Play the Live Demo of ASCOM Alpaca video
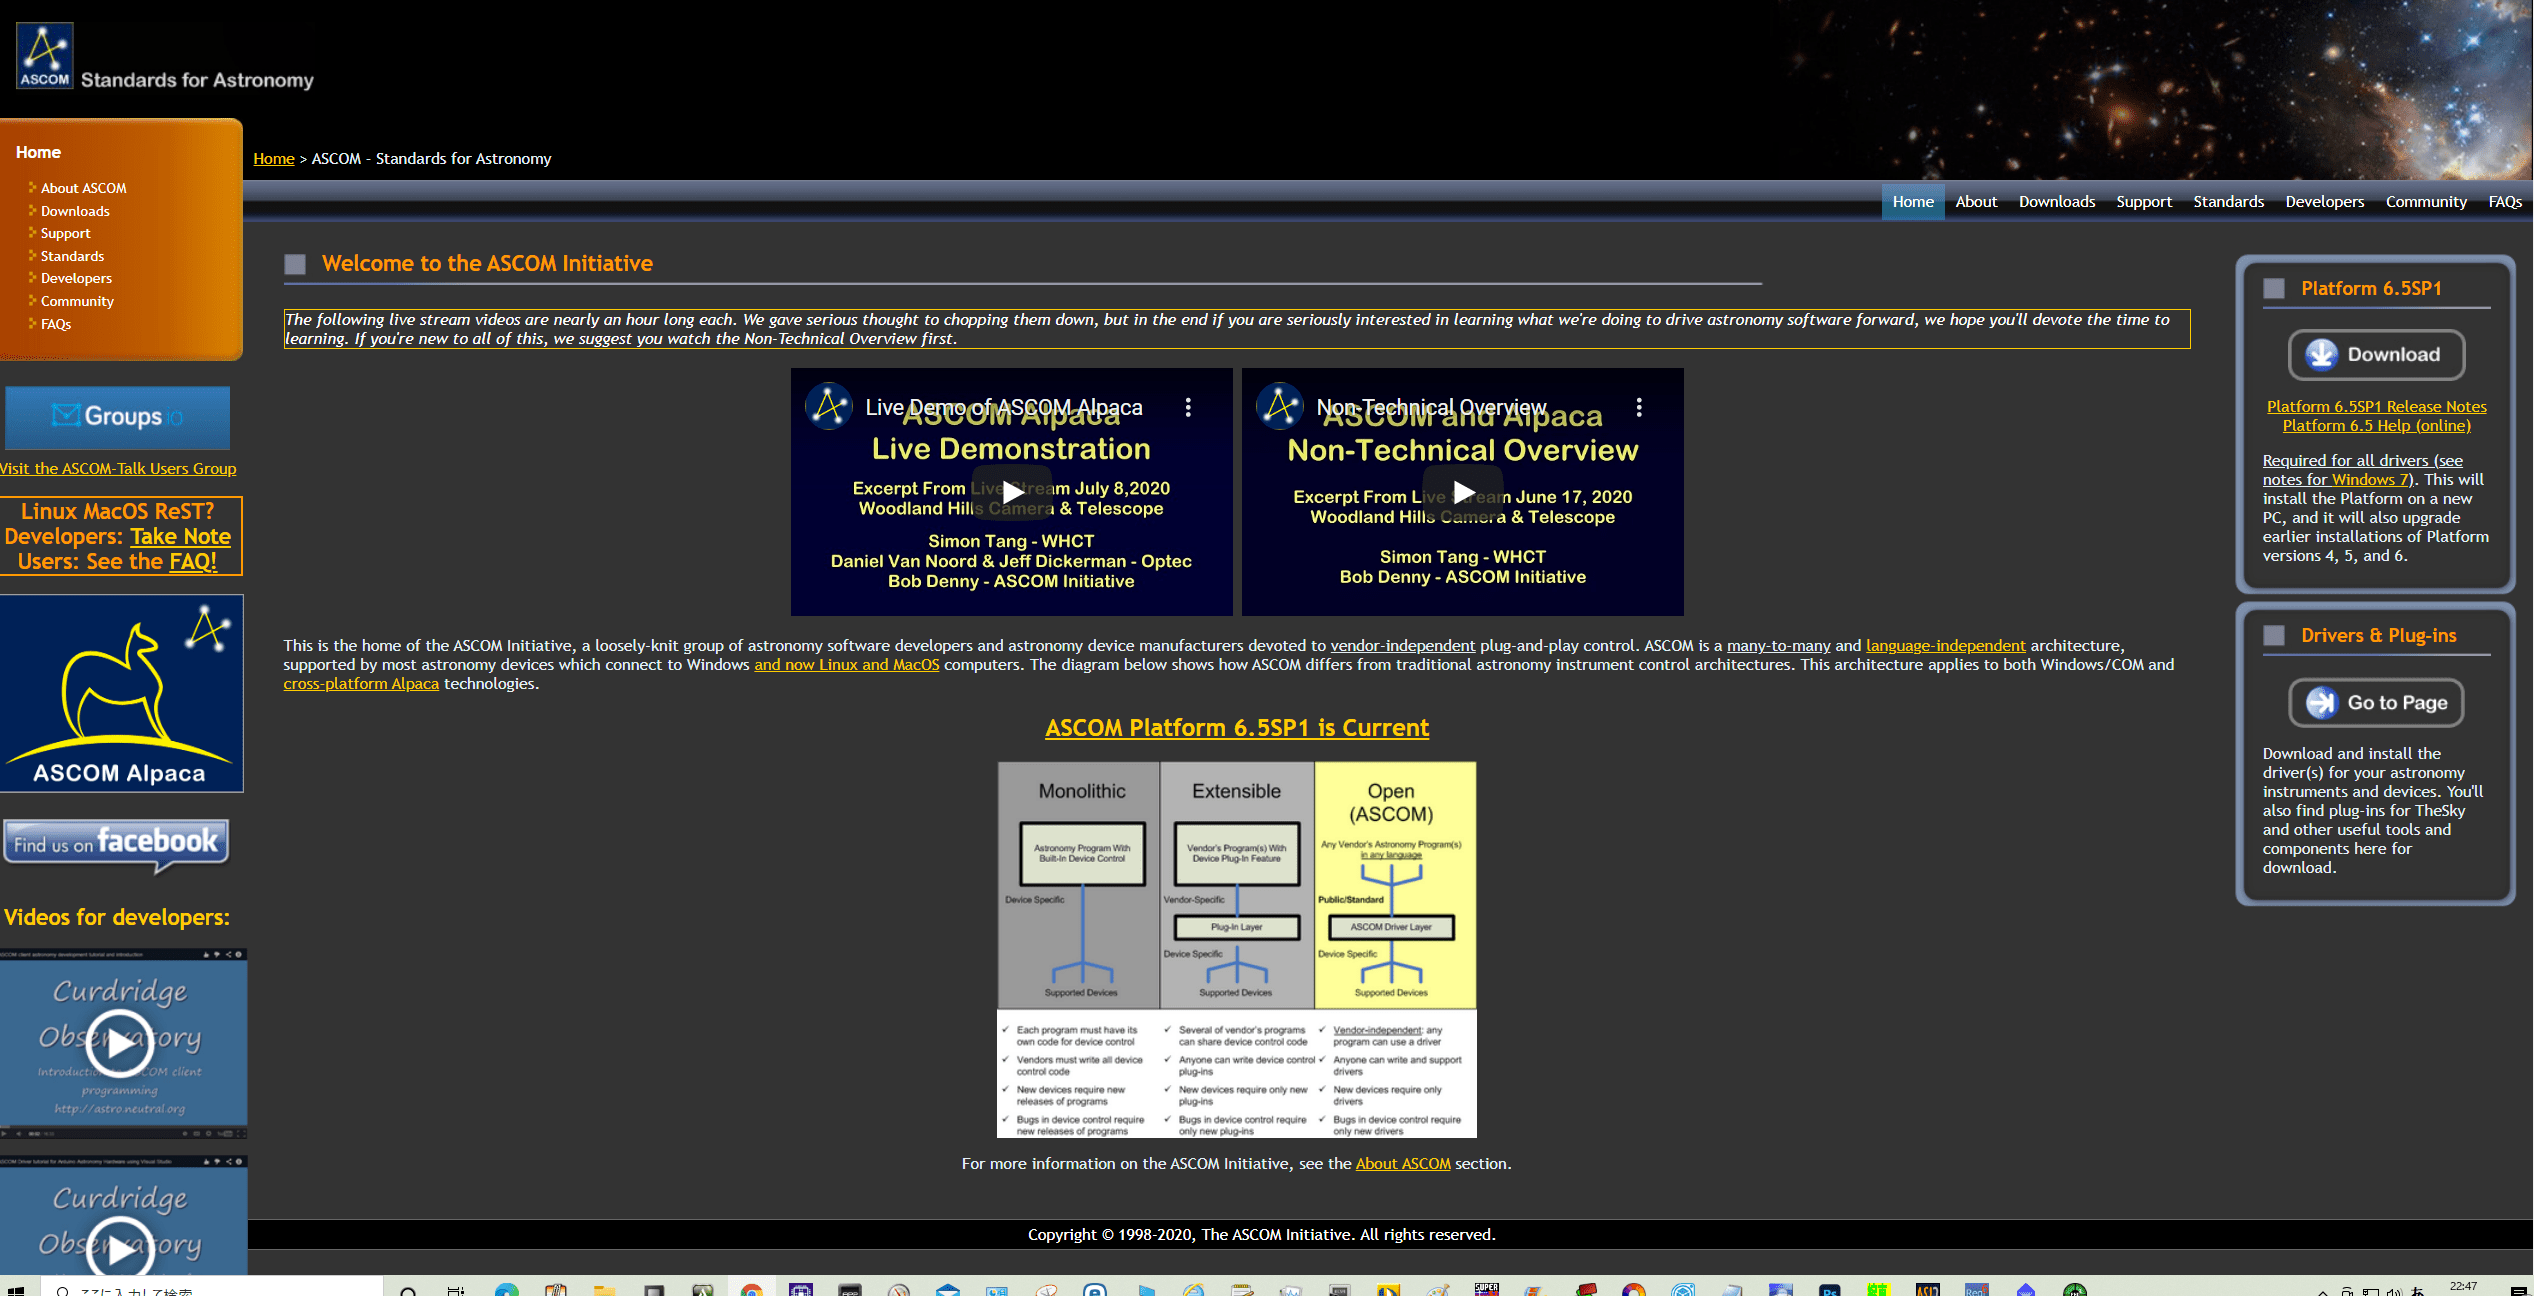2534x1296 pixels. tap(1012, 492)
